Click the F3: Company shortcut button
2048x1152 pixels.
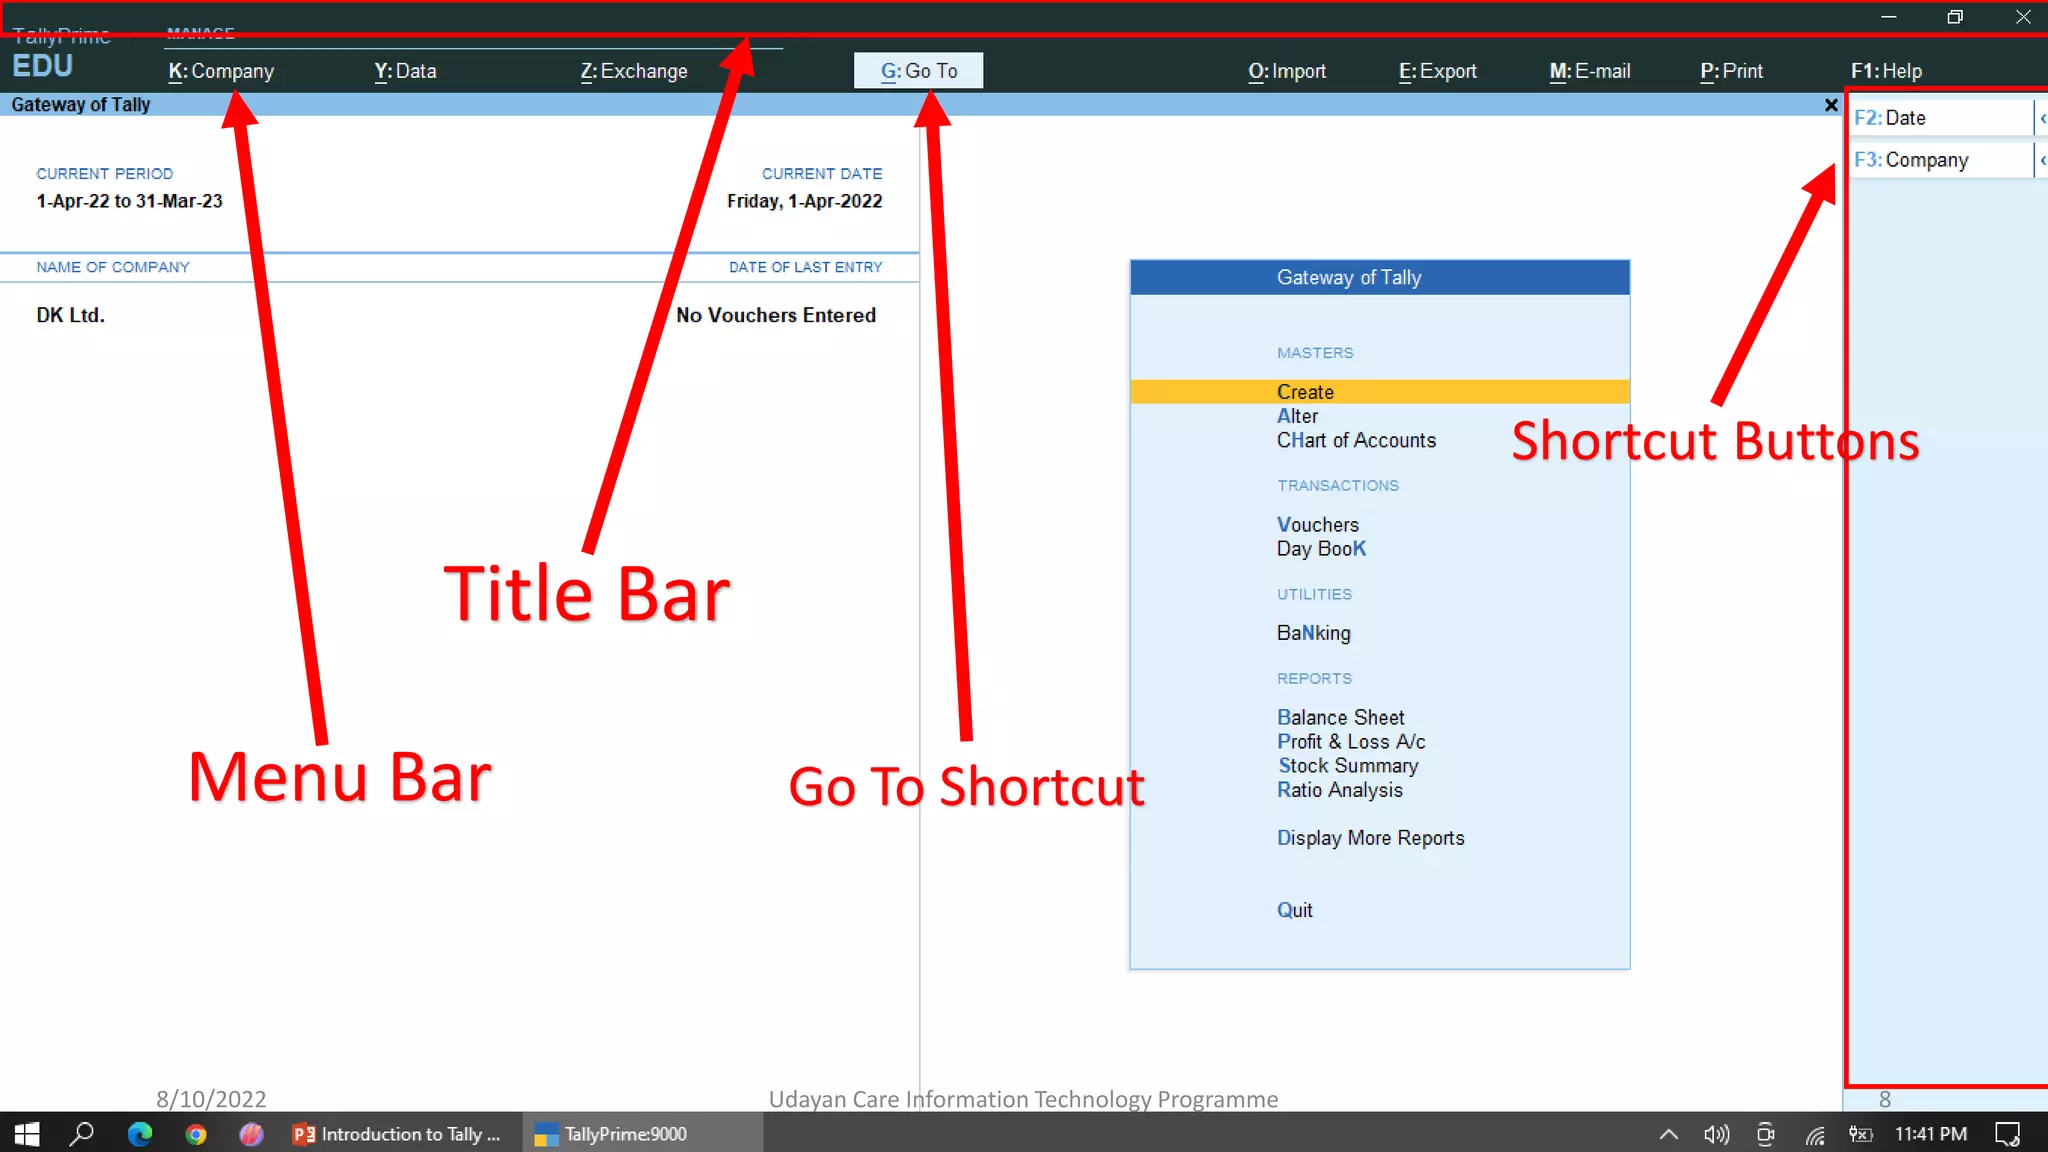(1940, 160)
